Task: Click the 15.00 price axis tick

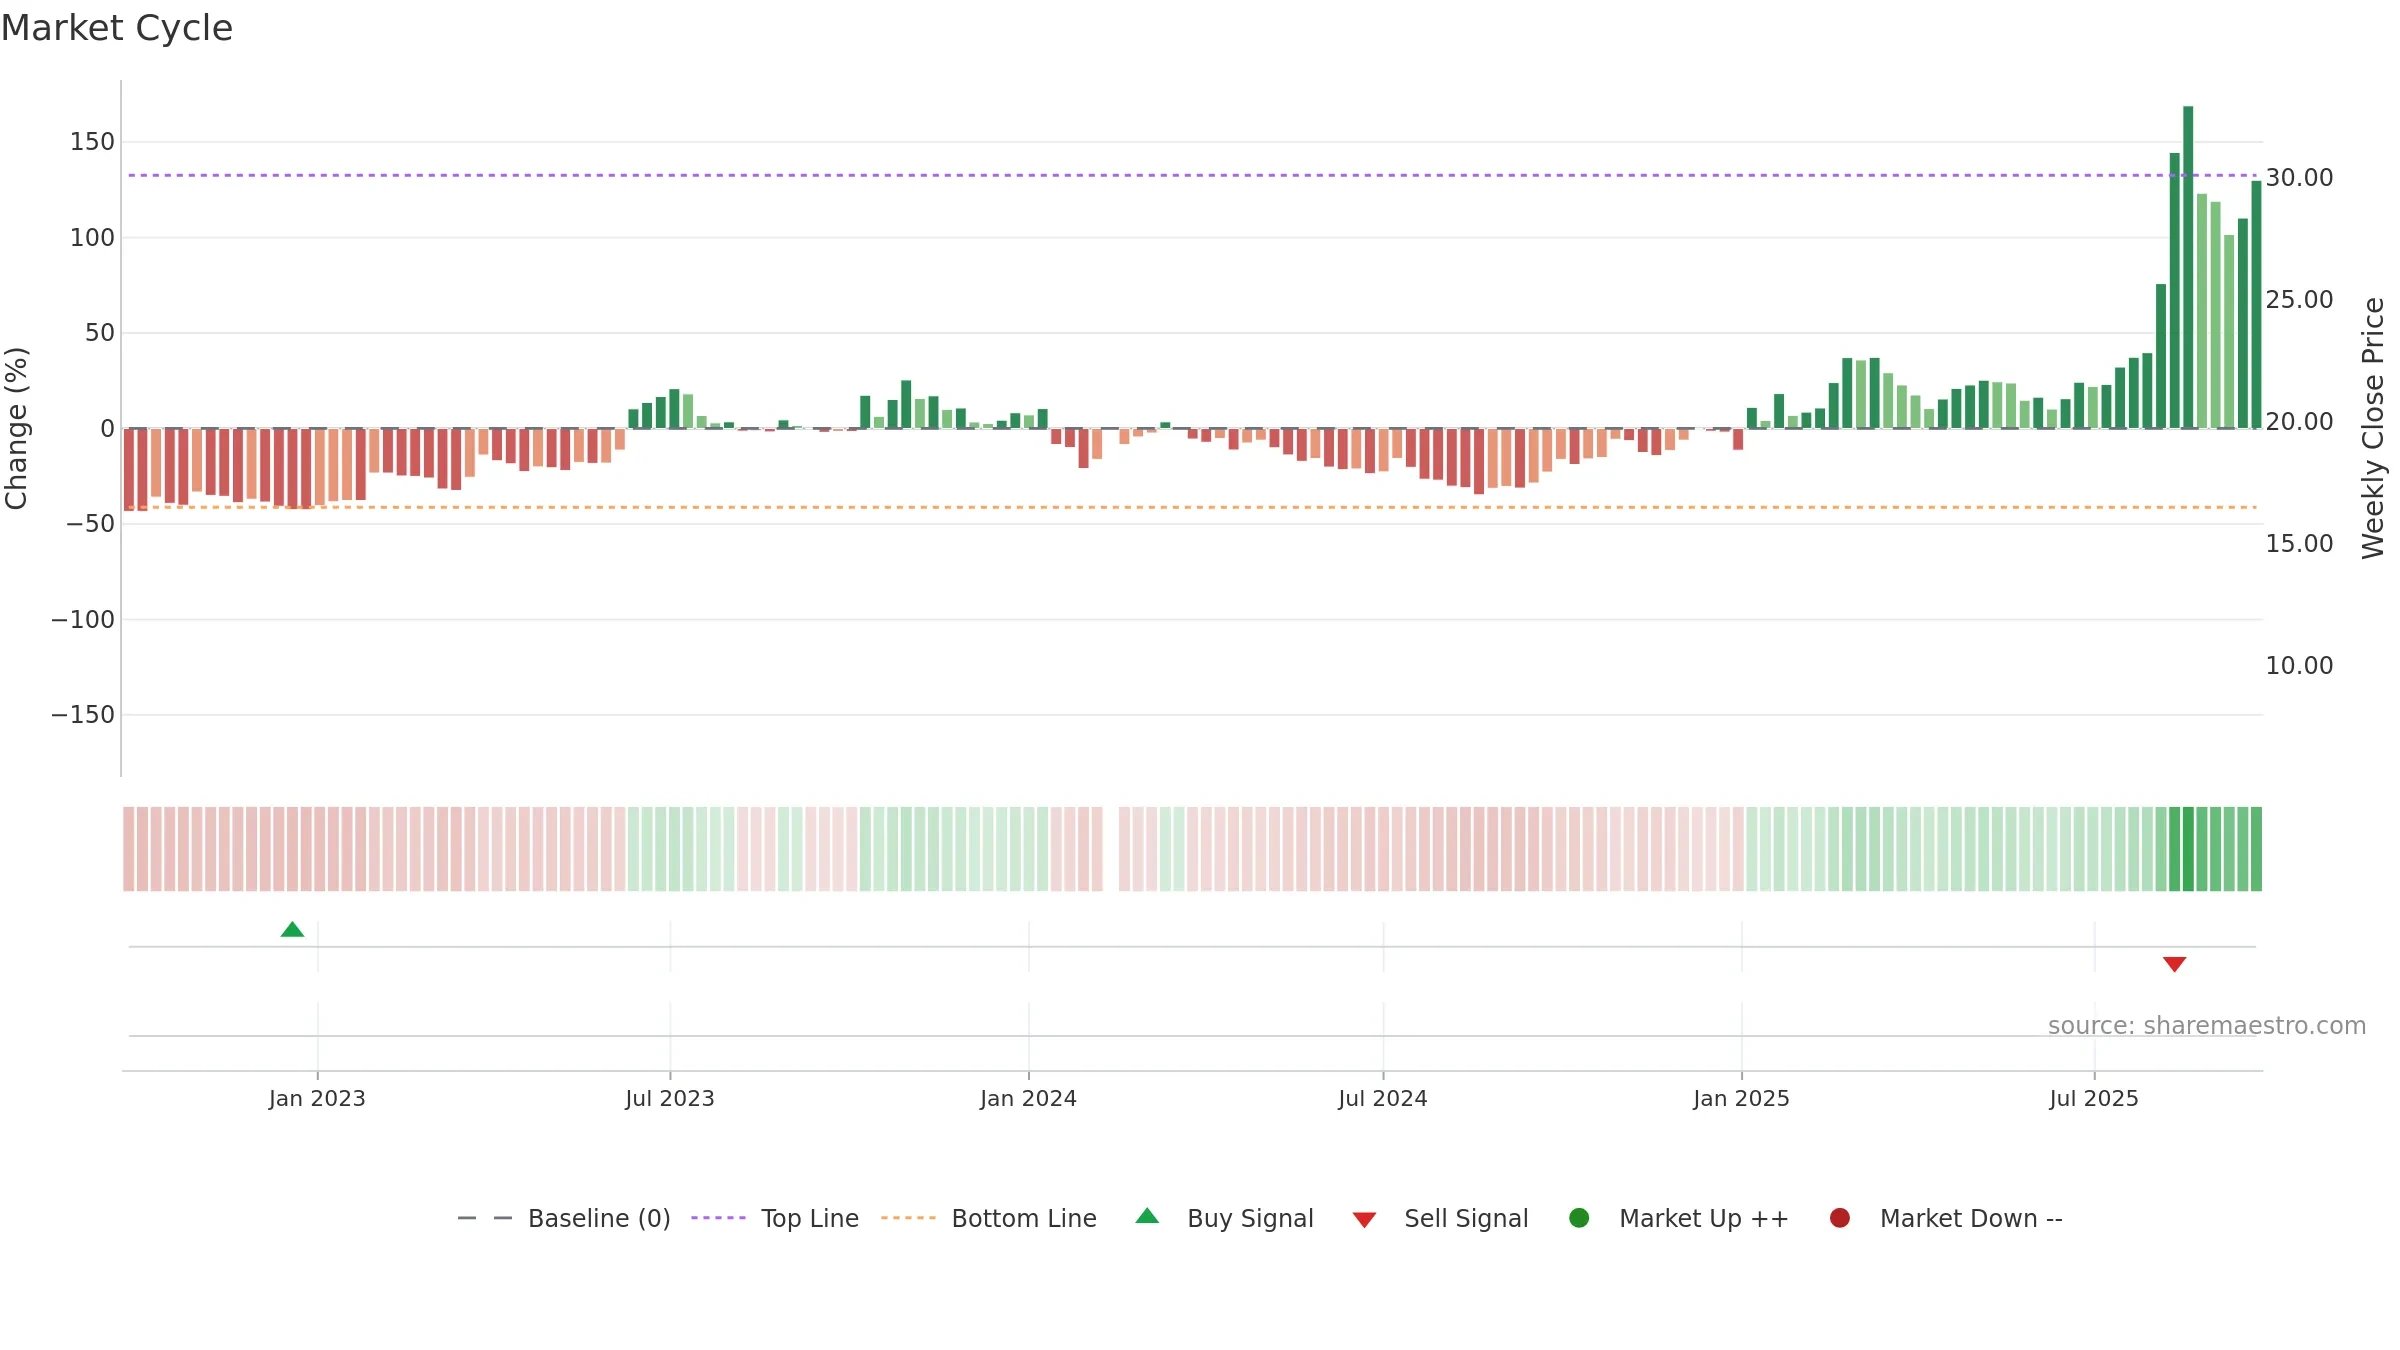Action: (x=2299, y=544)
